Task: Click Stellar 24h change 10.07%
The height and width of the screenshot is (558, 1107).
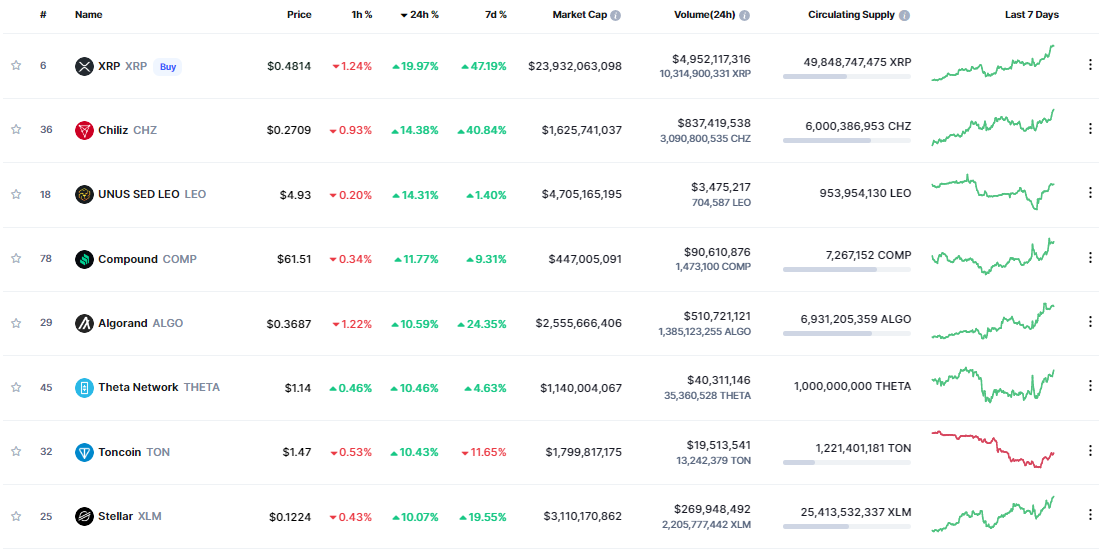Action: [x=414, y=517]
